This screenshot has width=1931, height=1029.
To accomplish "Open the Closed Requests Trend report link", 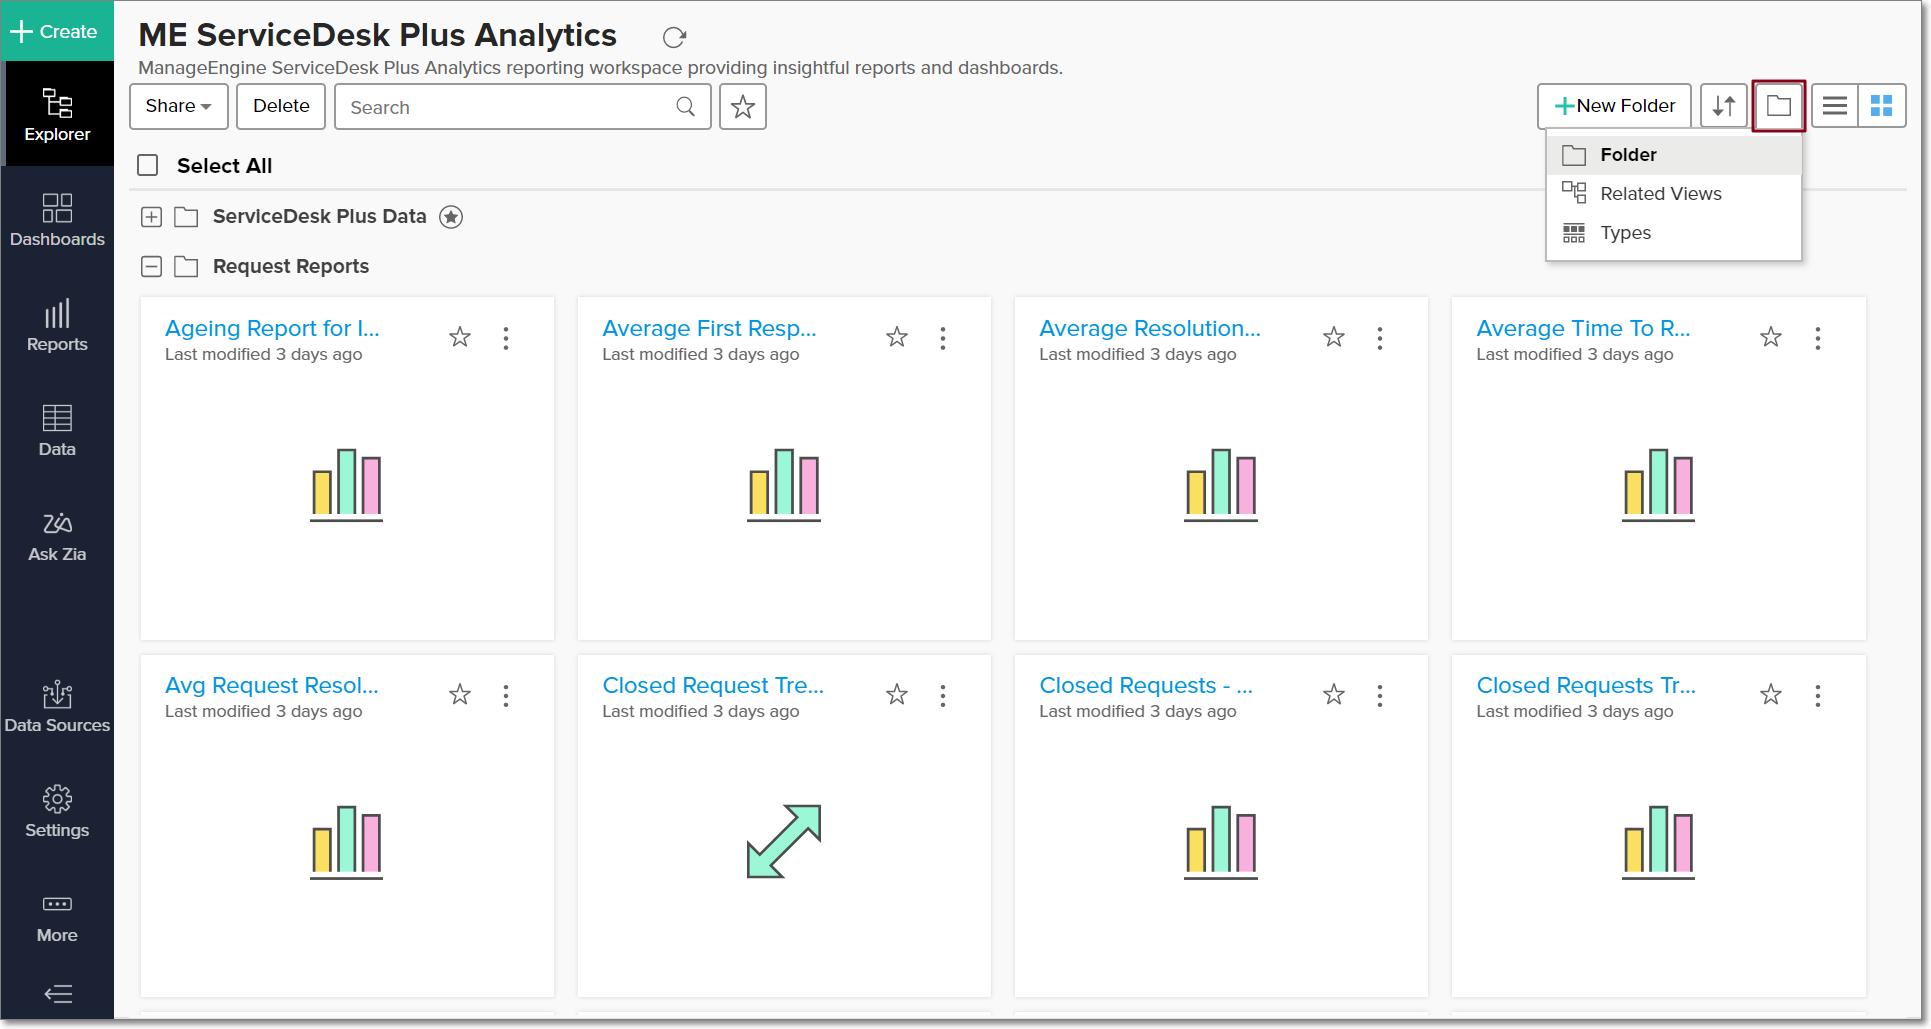I will tap(1586, 686).
